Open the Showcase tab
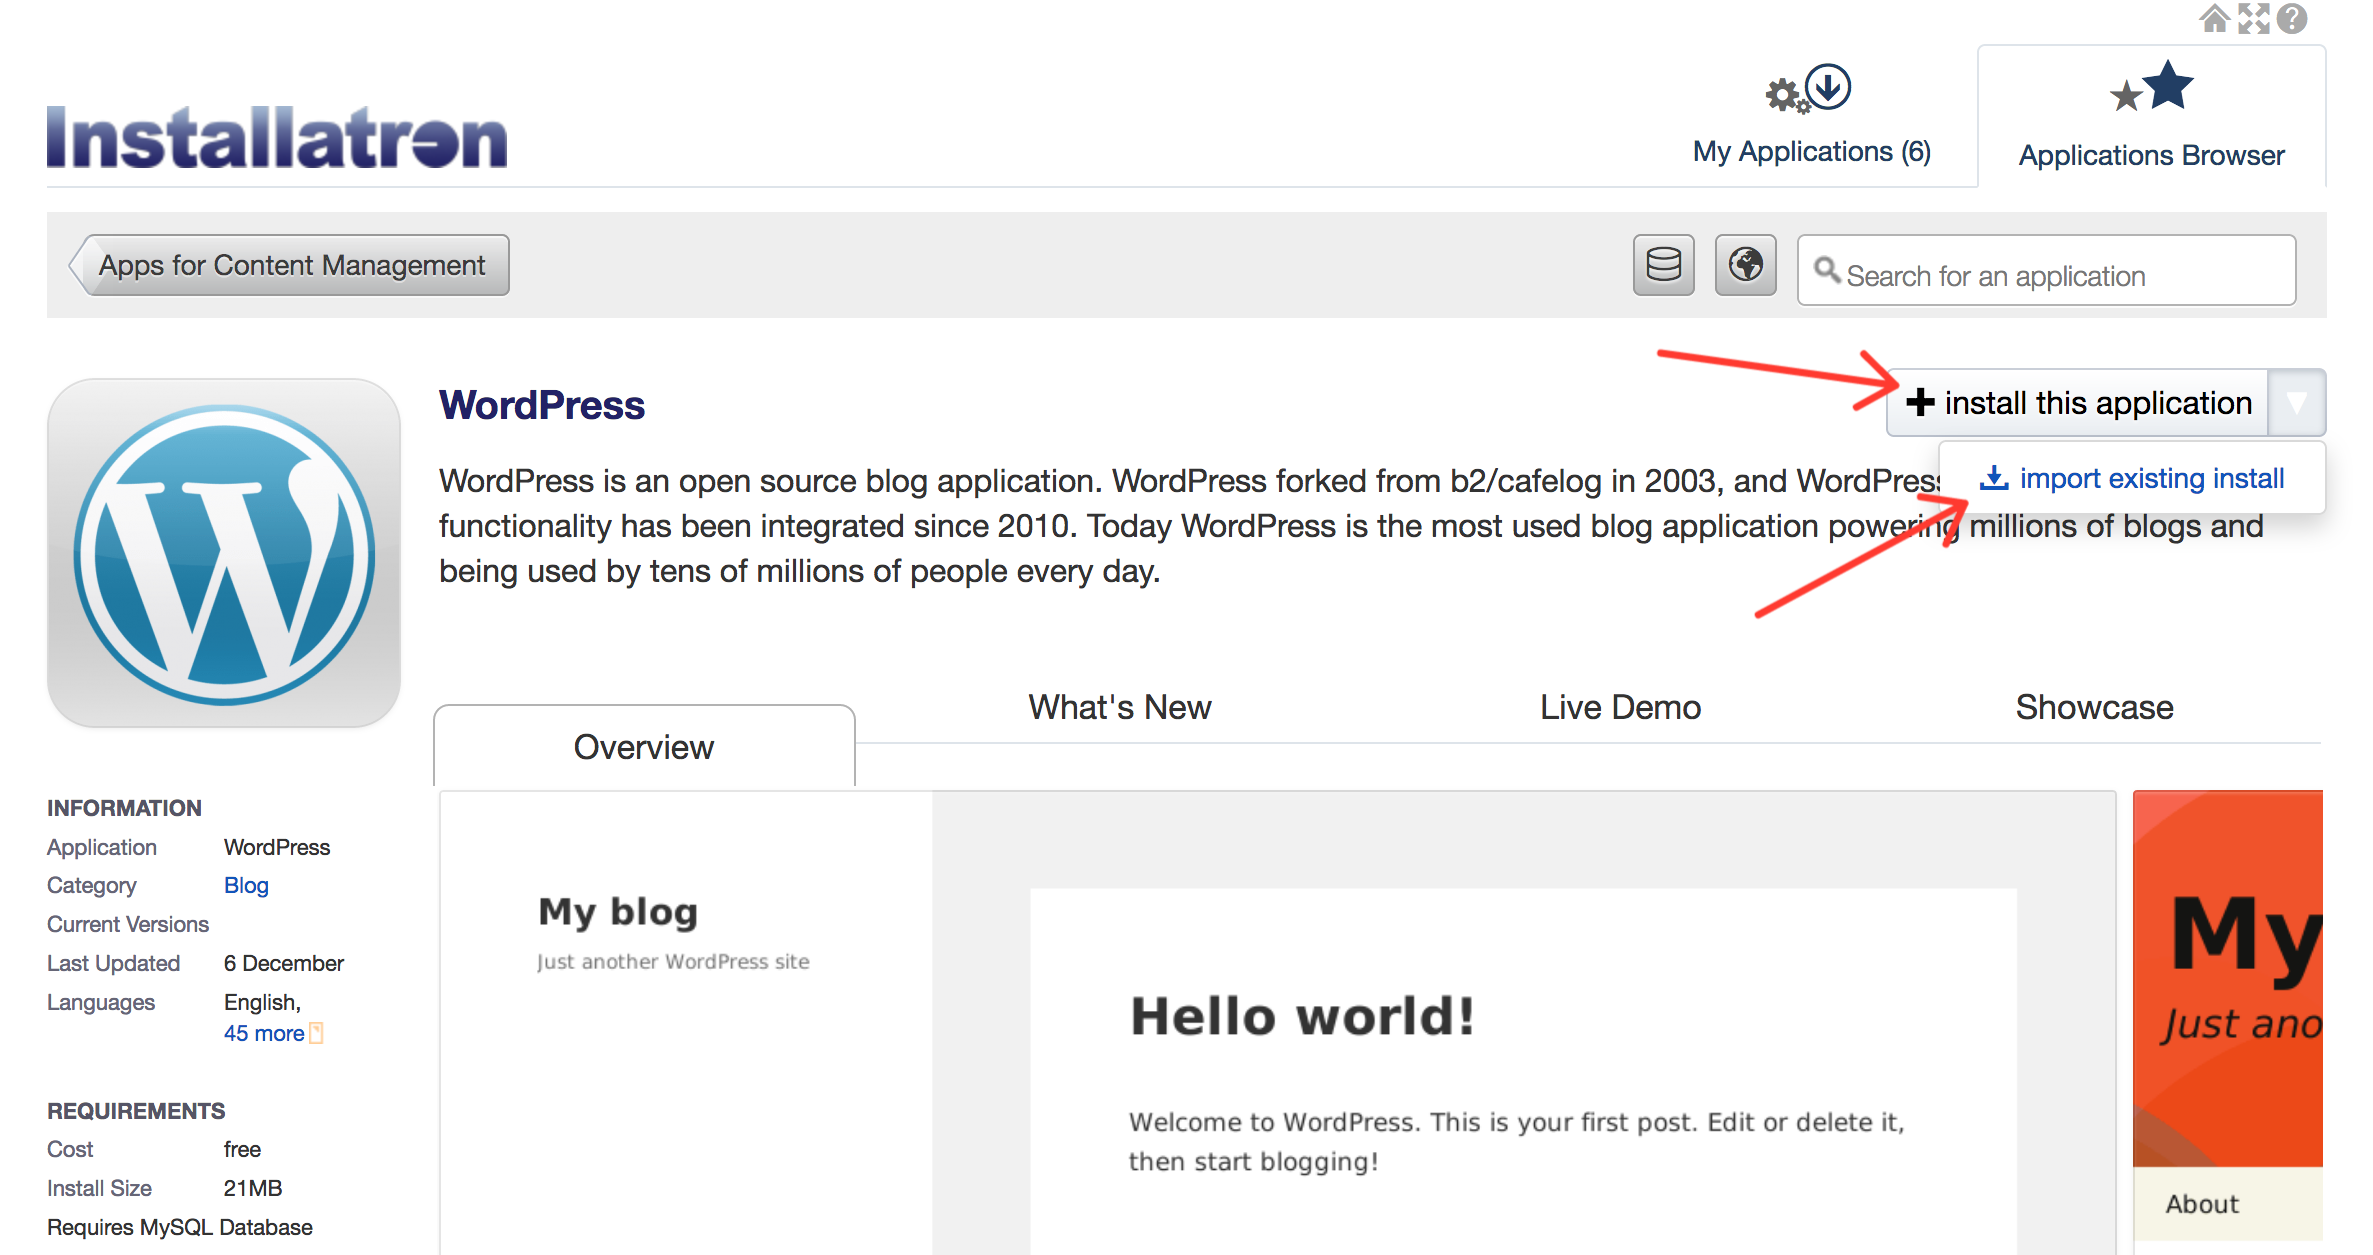 pos(2094,707)
